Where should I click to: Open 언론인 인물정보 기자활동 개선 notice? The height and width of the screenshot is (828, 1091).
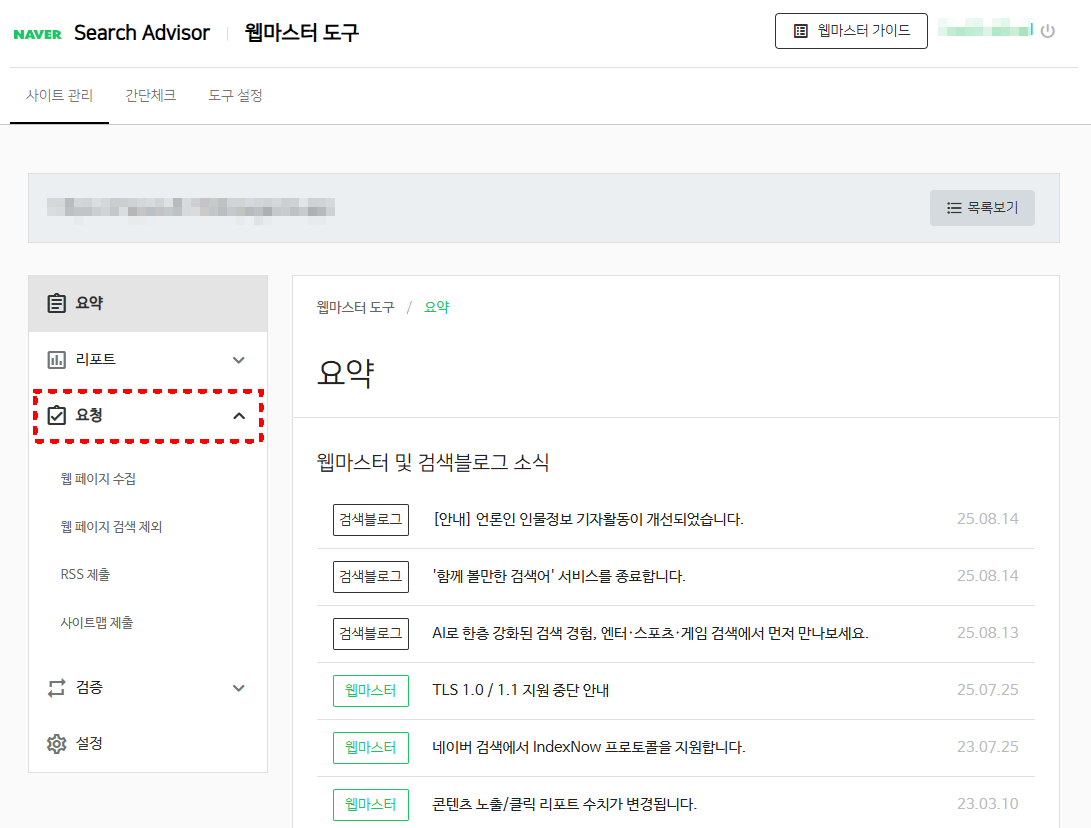[588, 519]
